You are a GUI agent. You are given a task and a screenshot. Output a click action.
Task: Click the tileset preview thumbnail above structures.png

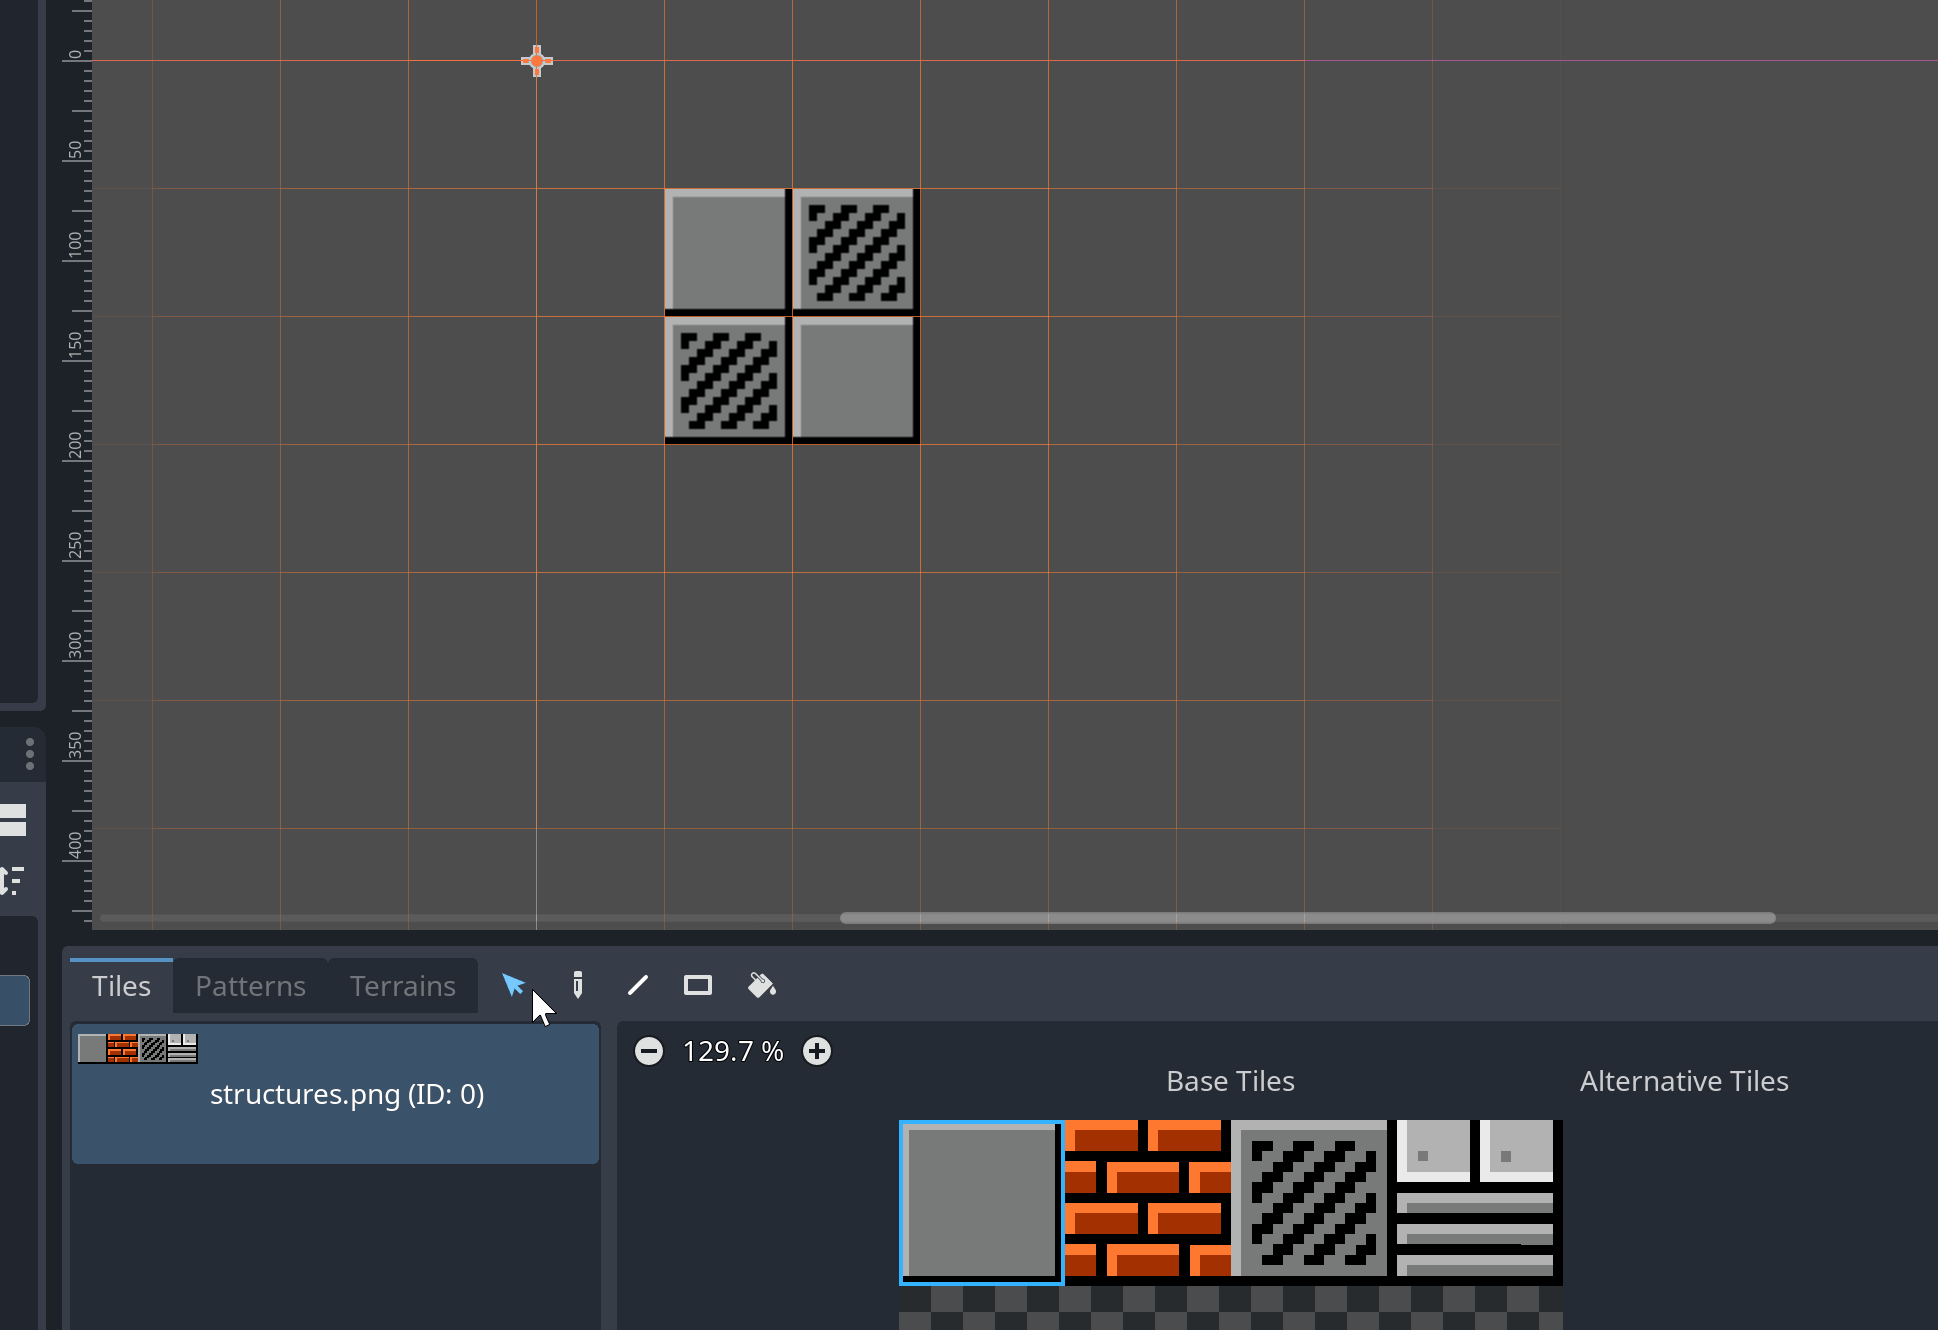coord(137,1048)
